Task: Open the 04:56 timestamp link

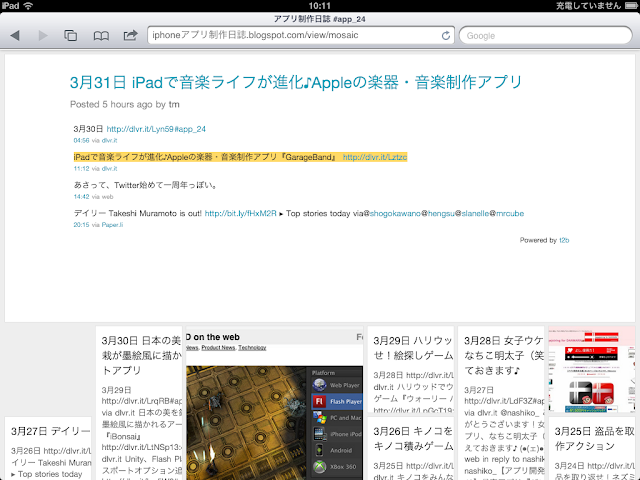Action: click(x=81, y=140)
